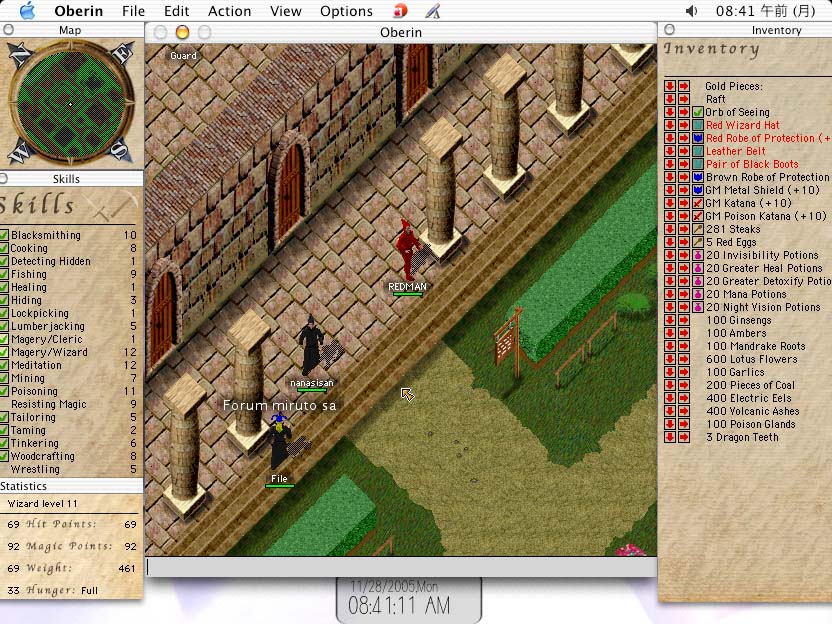The height and width of the screenshot is (624, 832).
Task: Click the Mining skill checkbox
Action: (x=4, y=378)
